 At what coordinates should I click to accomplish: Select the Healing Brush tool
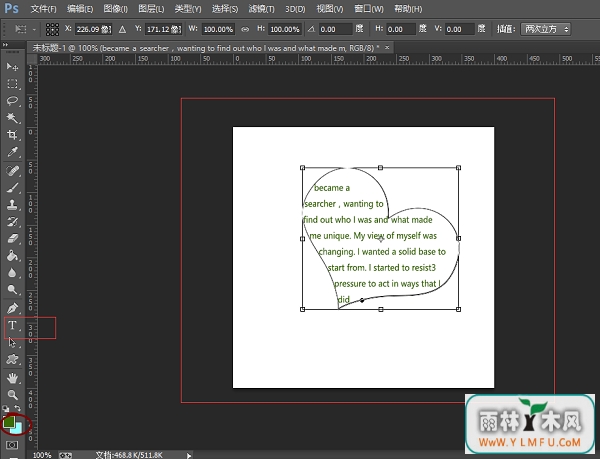[x=12, y=170]
